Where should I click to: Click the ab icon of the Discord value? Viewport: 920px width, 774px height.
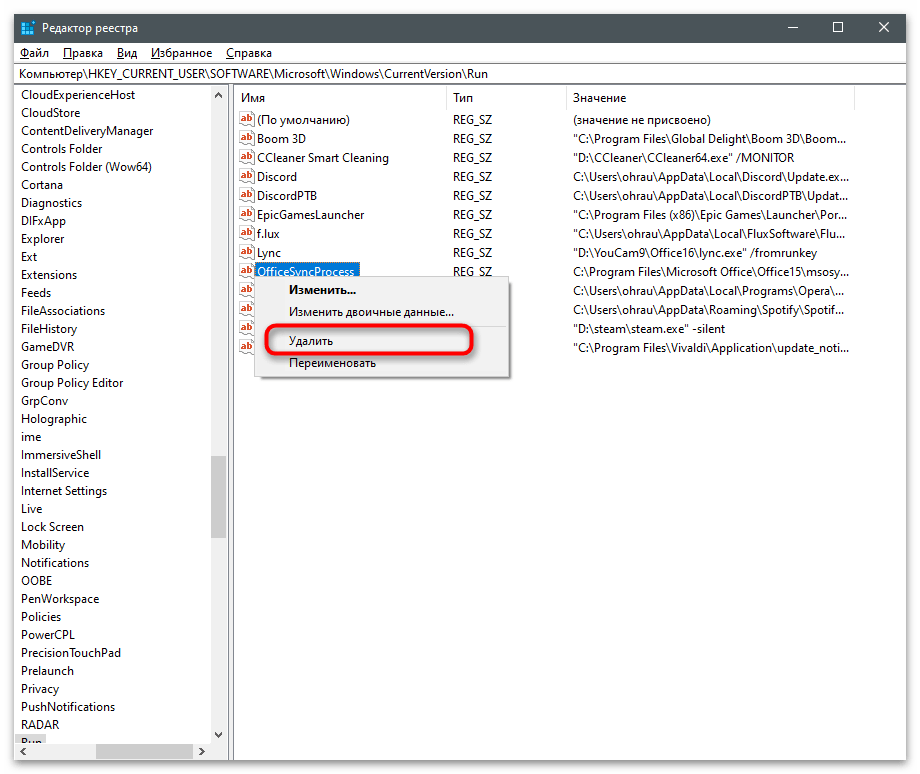(247, 177)
